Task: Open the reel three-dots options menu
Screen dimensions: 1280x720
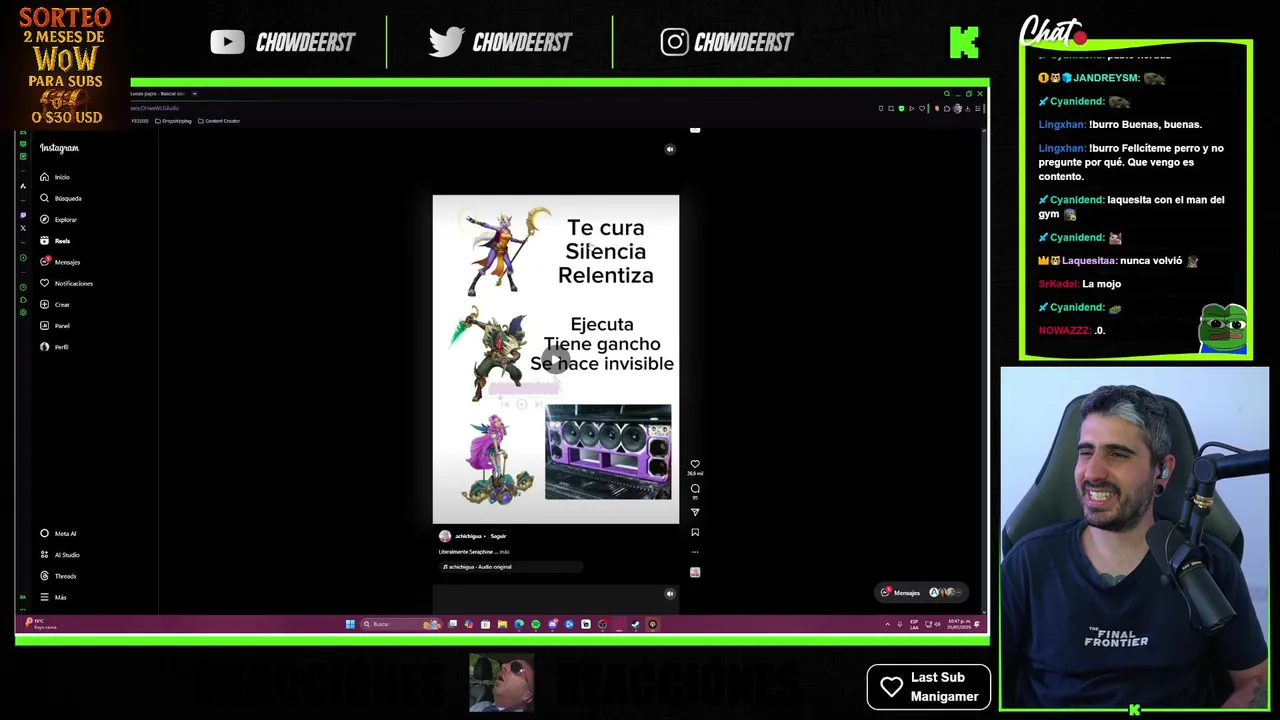Action: (x=695, y=552)
